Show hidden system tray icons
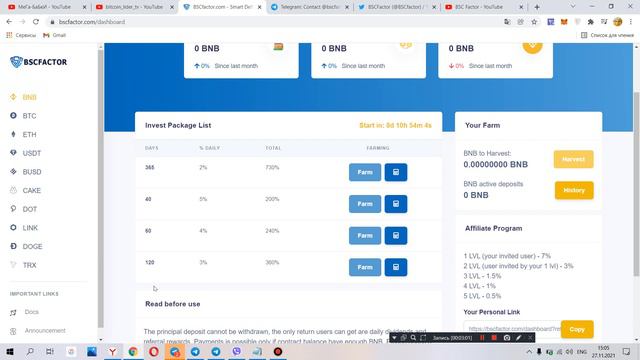 click(529, 351)
